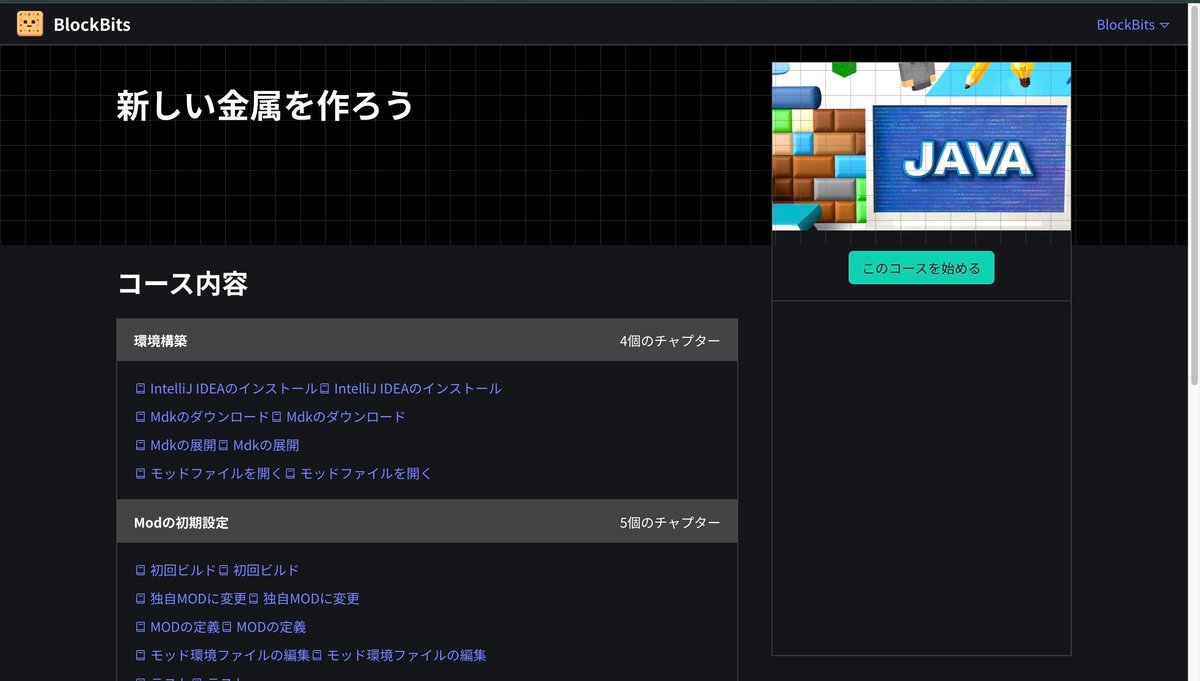Image resolution: width=1200 pixels, height=681 pixels.
Task: Click the chapter icon beside IntelliJ IDEAのインストール
Action: point(140,388)
